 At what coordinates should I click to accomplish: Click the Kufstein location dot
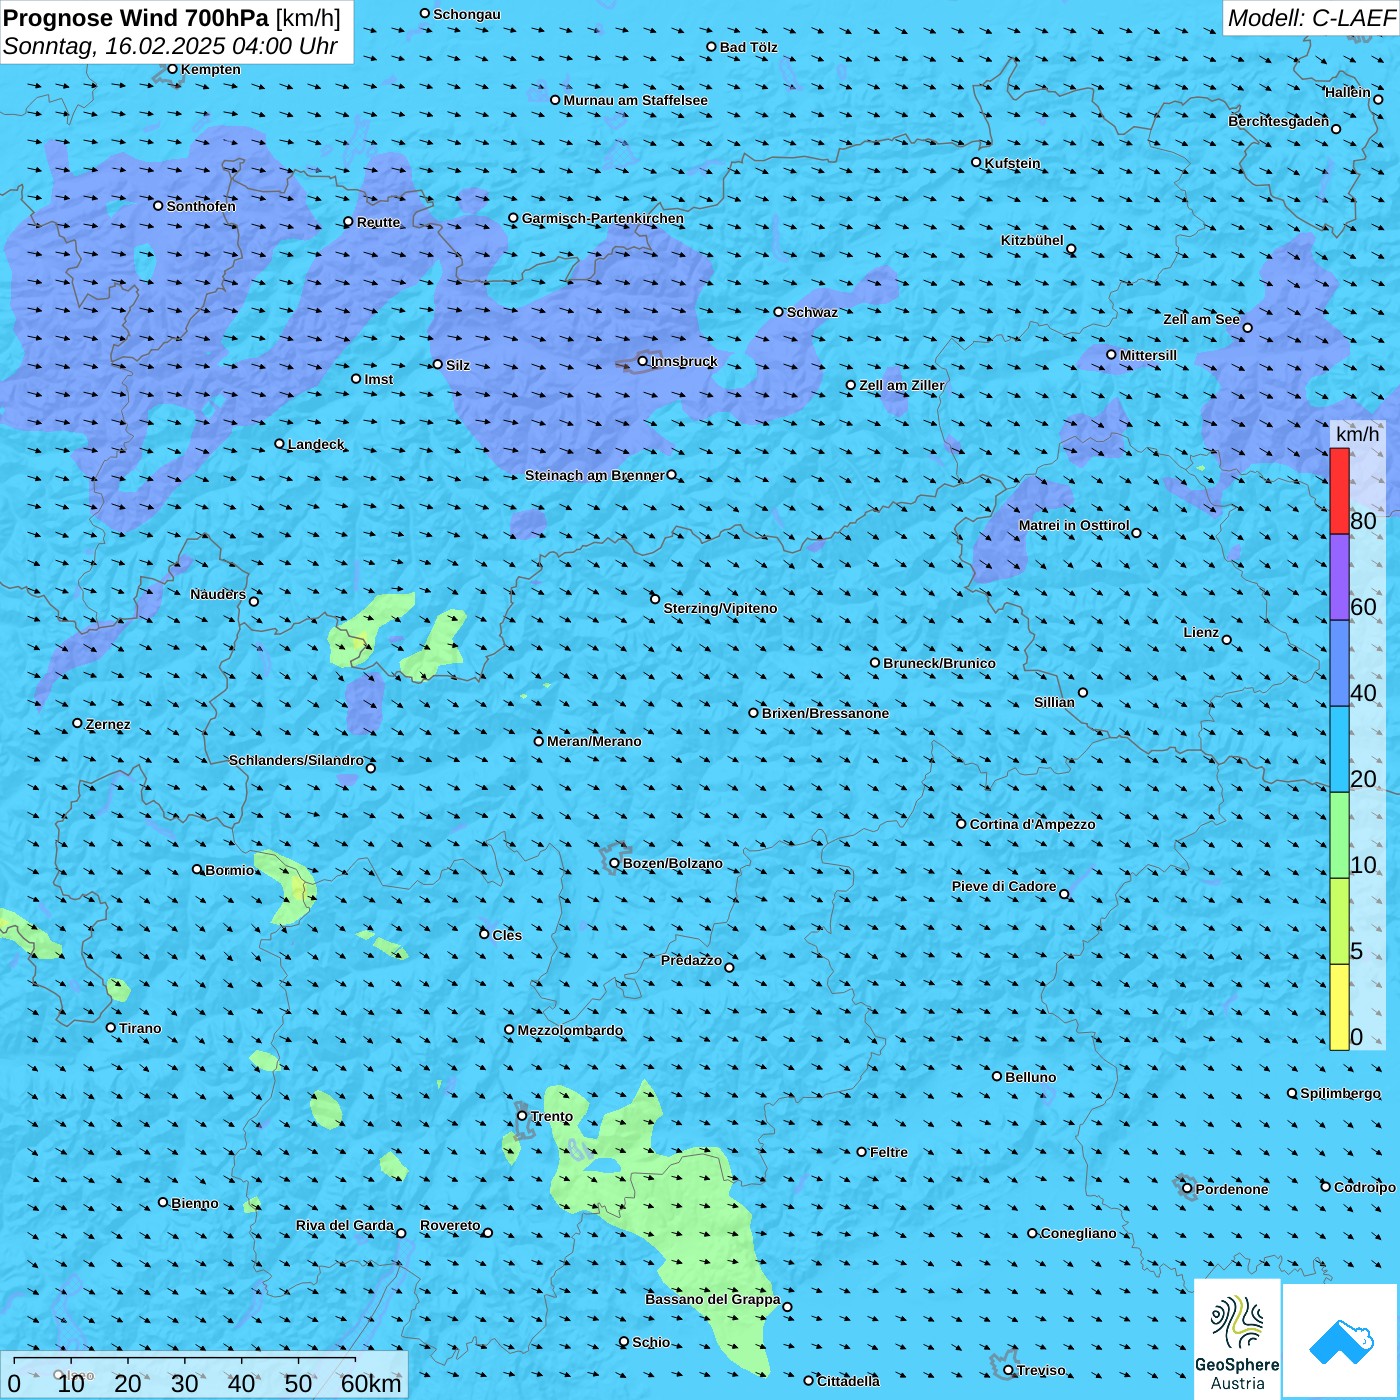click(x=977, y=162)
